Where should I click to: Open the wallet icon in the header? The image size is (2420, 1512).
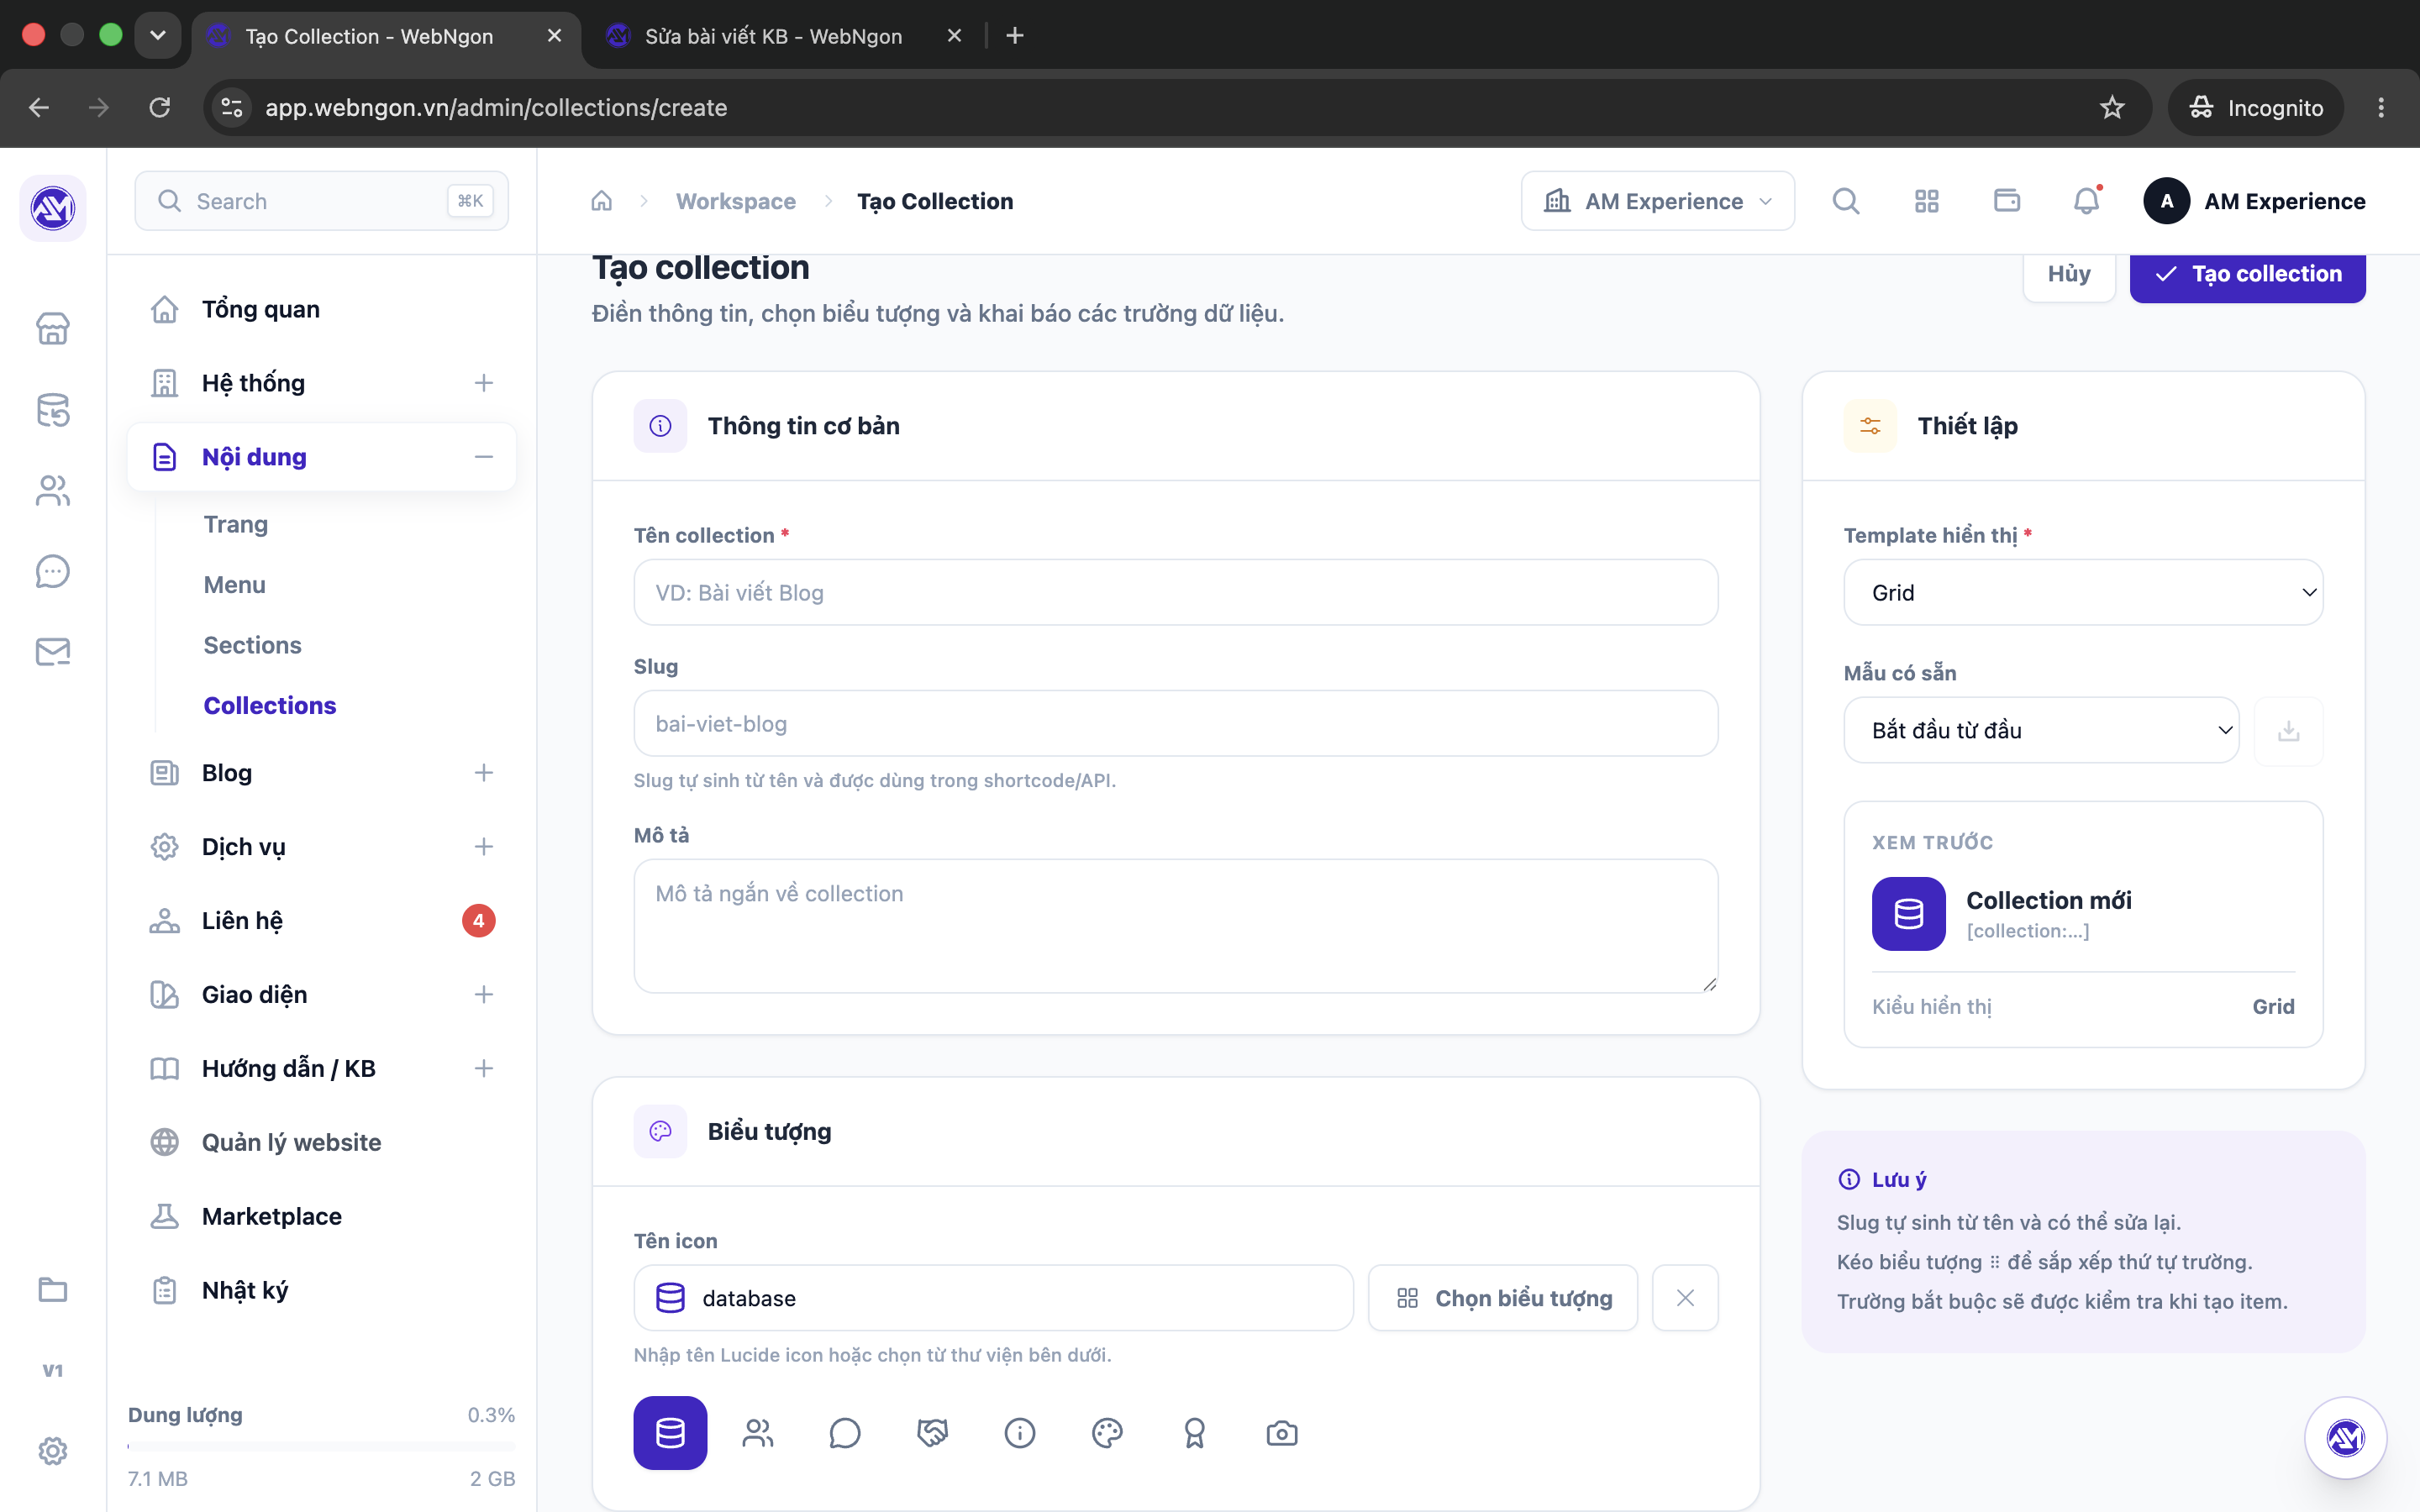point(2007,201)
